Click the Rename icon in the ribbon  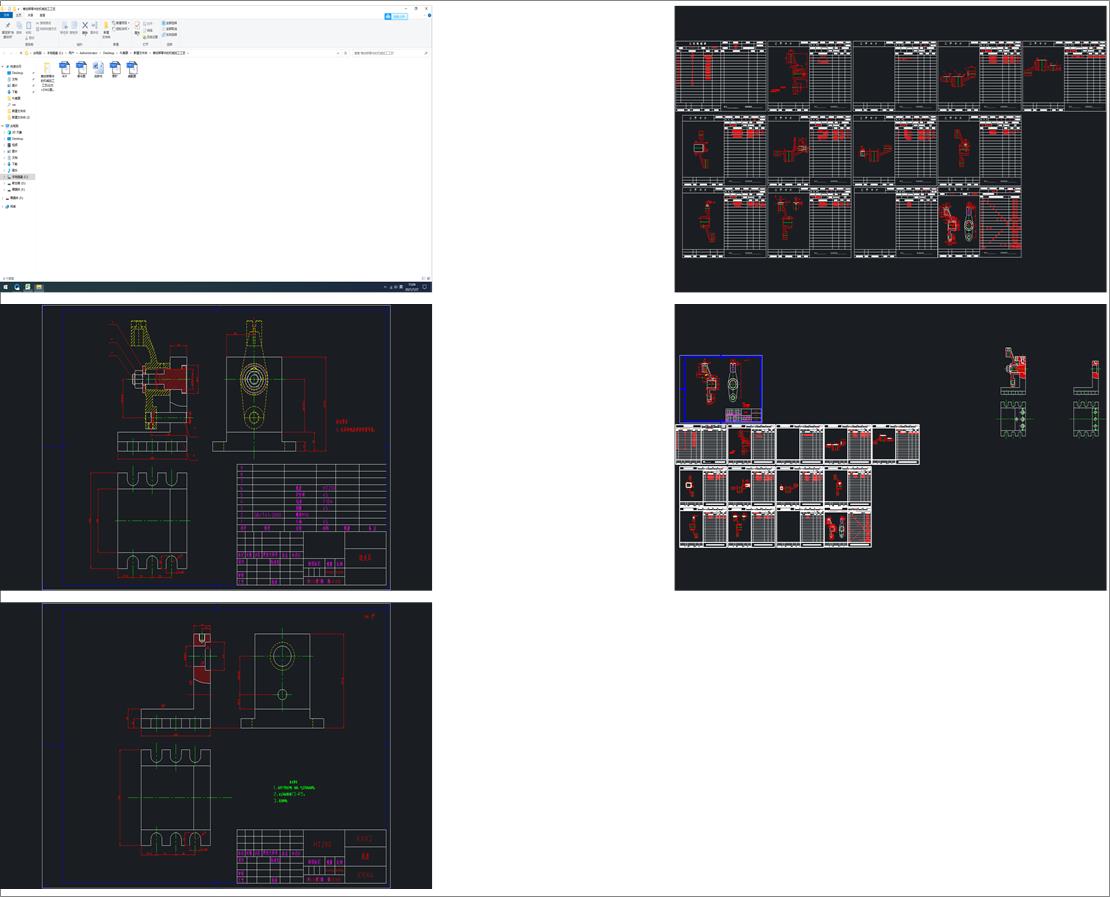click(94, 25)
